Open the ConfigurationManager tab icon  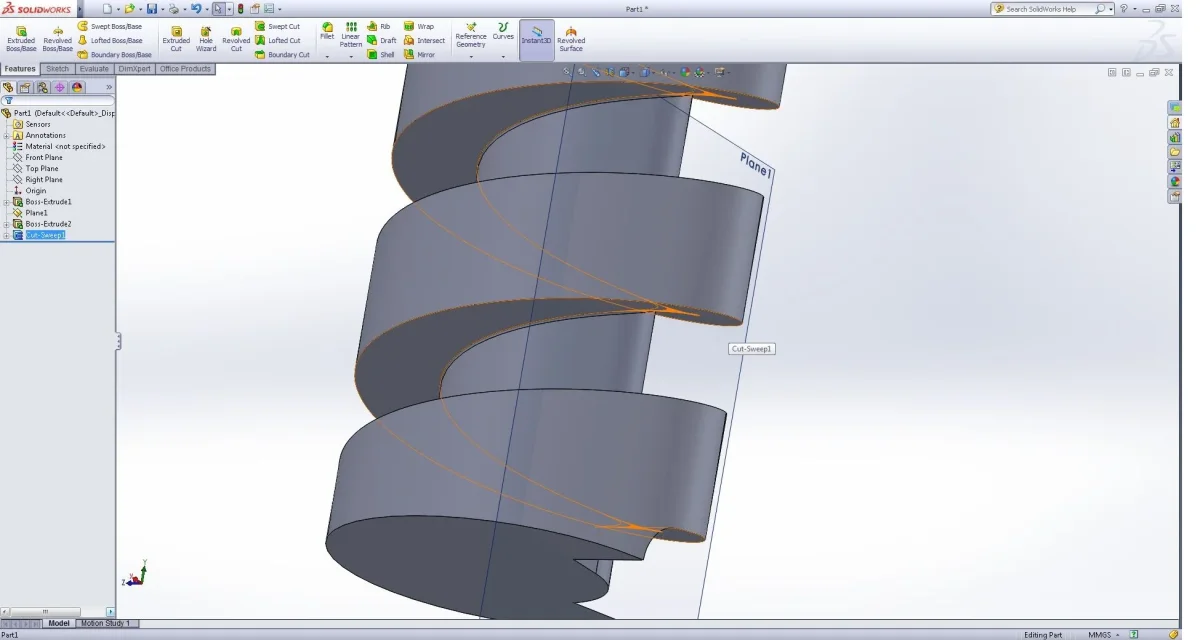pos(42,88)
